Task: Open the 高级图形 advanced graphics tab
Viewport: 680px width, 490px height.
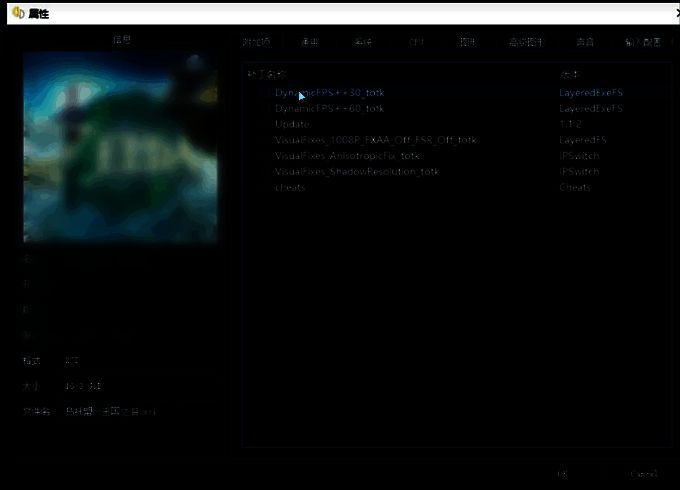Action: click(x=526, y=42)
